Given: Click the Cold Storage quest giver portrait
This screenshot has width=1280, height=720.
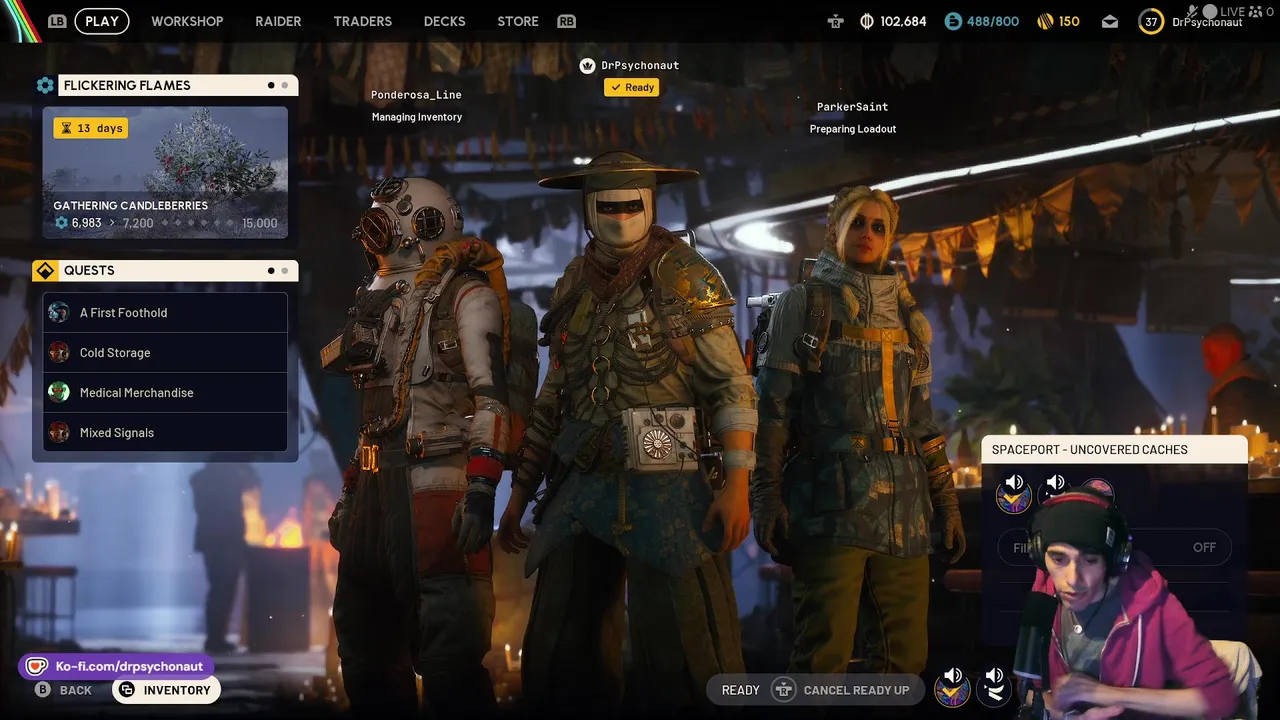Looking at the screenshot, I should tap(59, 352).
